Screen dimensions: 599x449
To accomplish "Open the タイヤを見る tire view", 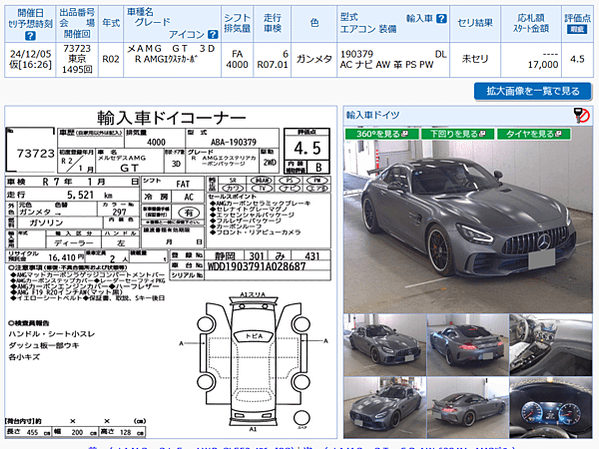I will pos(534,134).
